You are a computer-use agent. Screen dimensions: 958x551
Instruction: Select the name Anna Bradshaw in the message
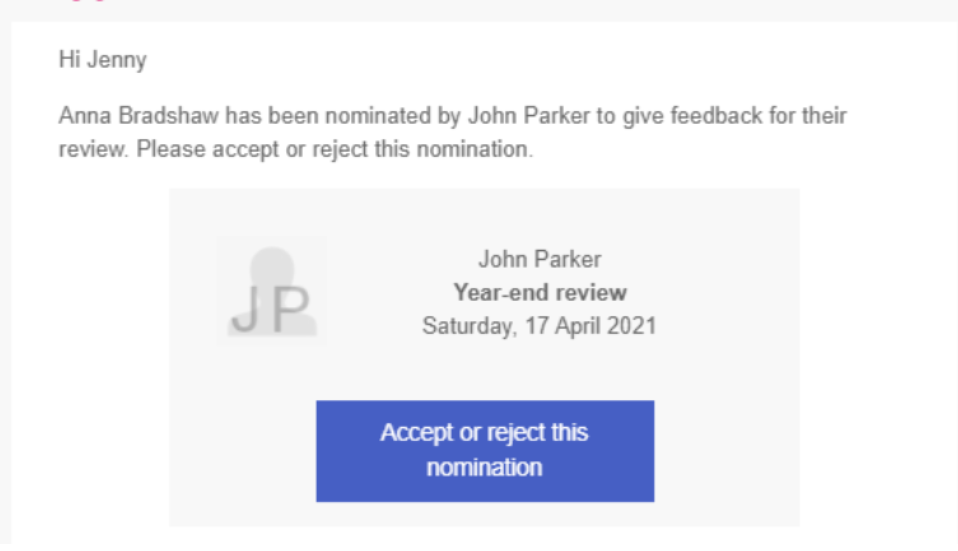pos(139,115)
